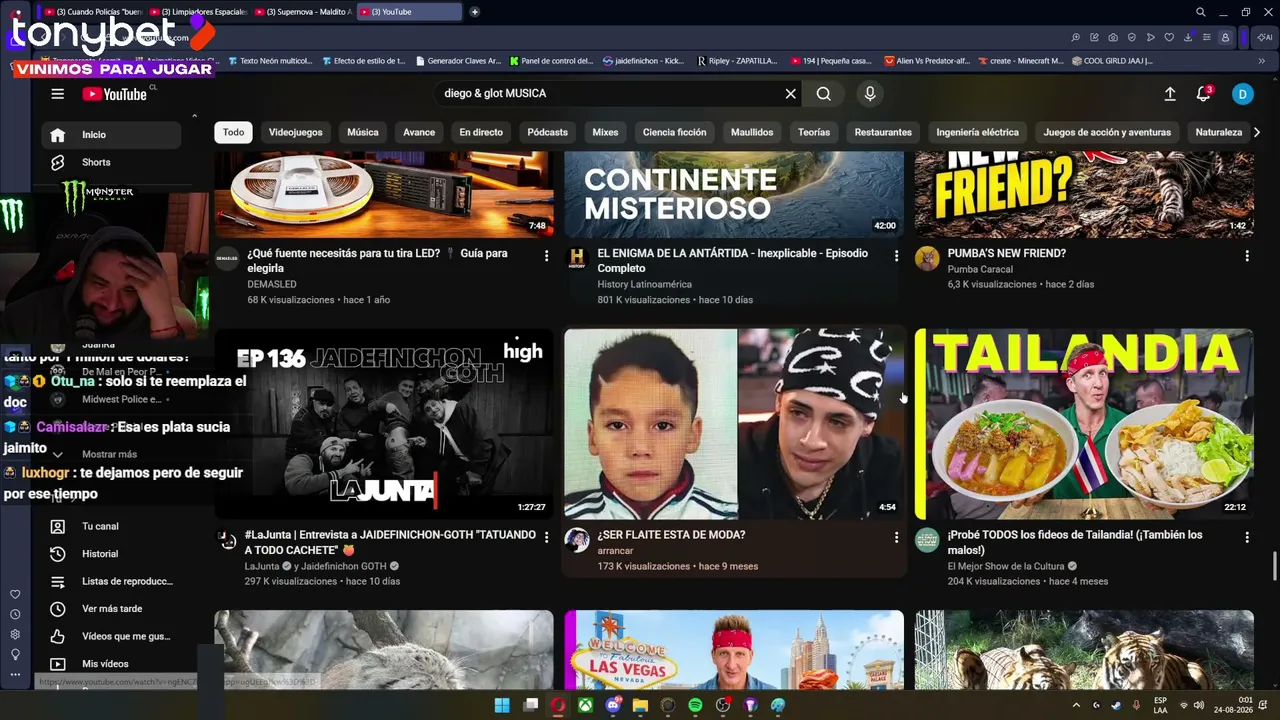Open options for the LED strip video
Image resolution: width=1280 pixels, height=720 pixels.
point(546,256)
